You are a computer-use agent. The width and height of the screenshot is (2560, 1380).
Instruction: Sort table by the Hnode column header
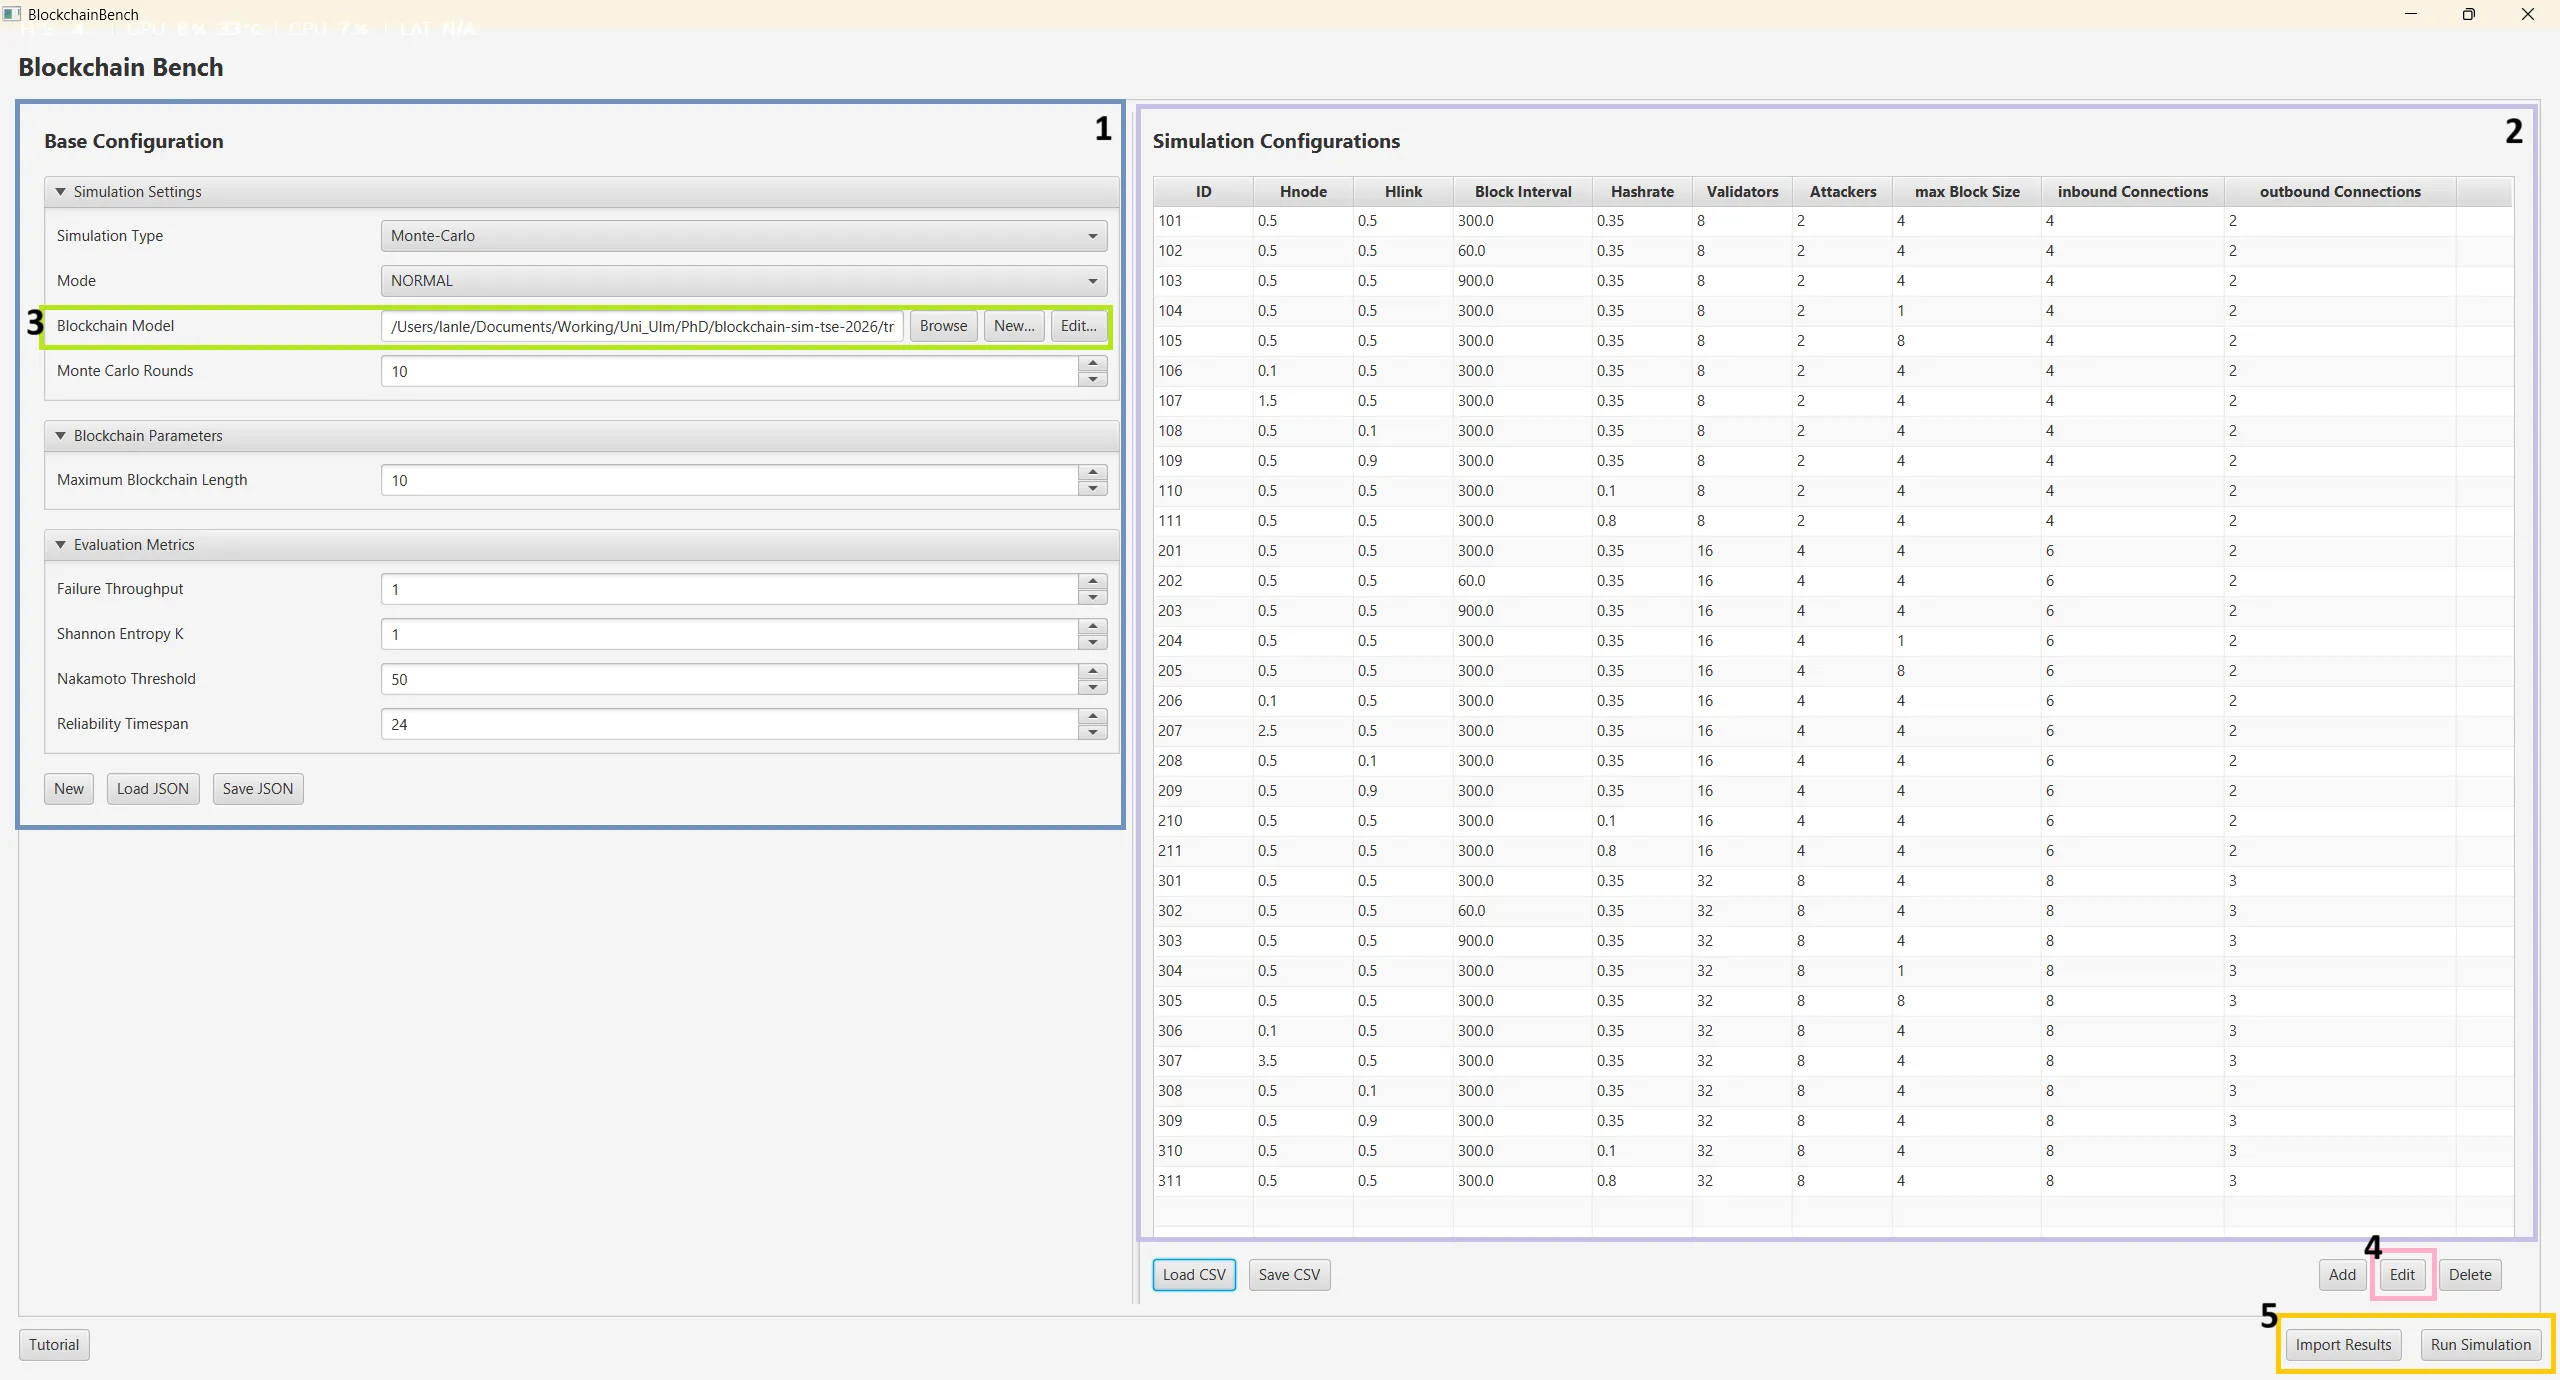[x=1303, y=192]
